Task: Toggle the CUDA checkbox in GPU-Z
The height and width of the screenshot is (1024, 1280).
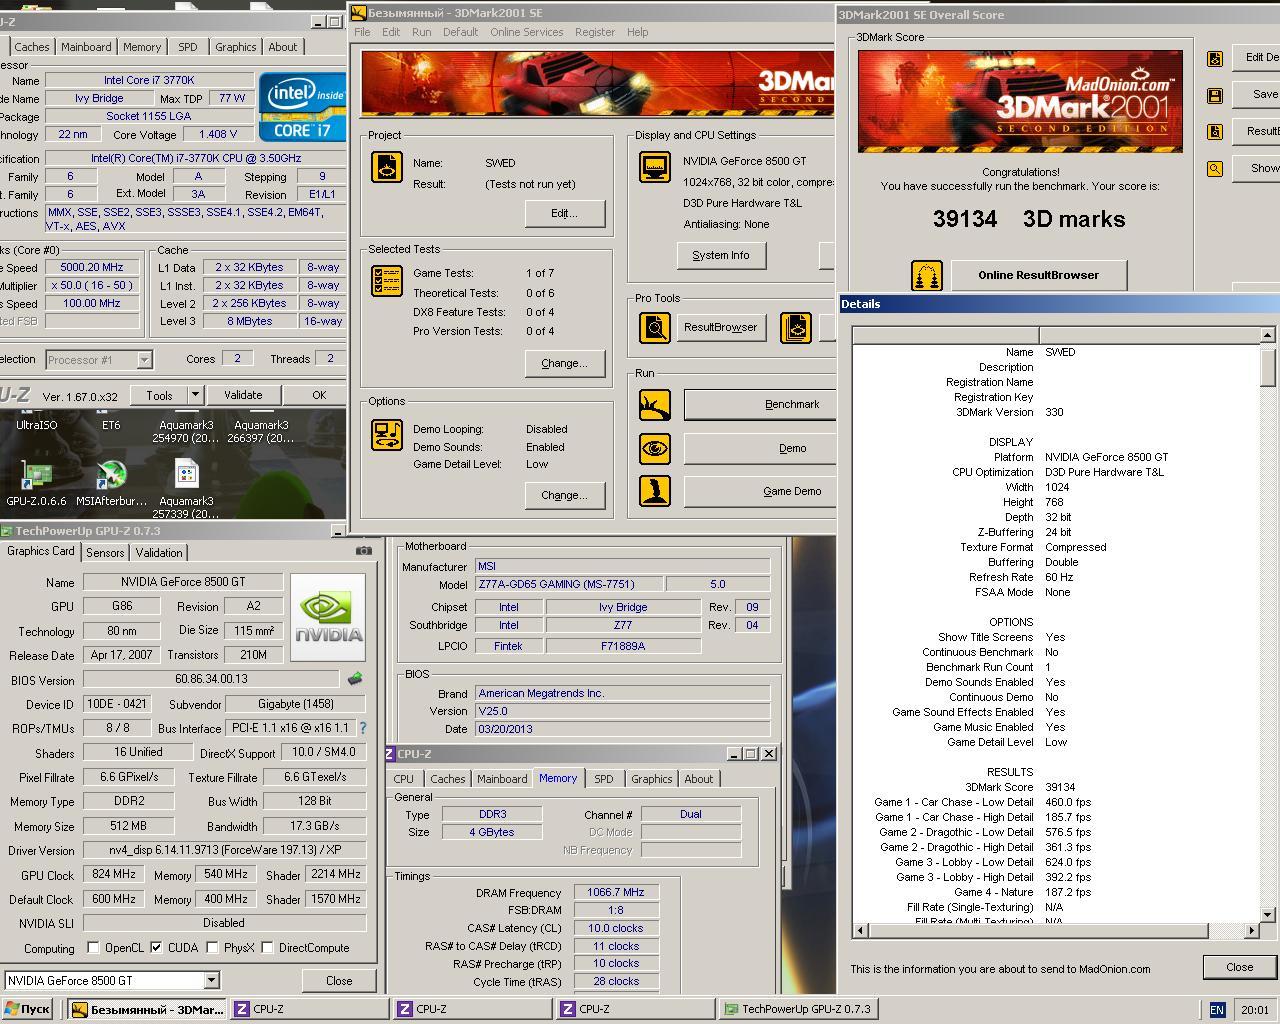Action: 156,948
